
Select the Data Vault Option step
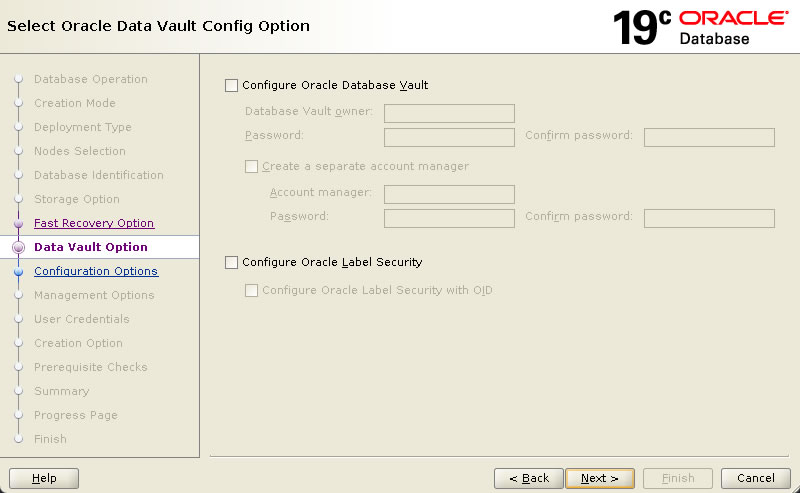tap(91, 247)
